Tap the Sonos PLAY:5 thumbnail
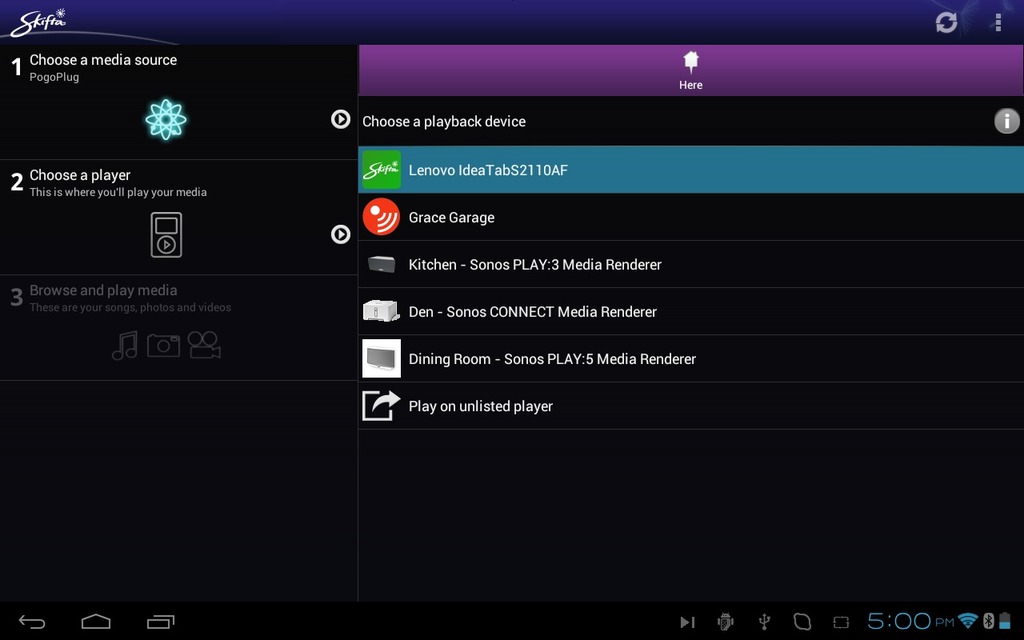 (x=381, y=358)
